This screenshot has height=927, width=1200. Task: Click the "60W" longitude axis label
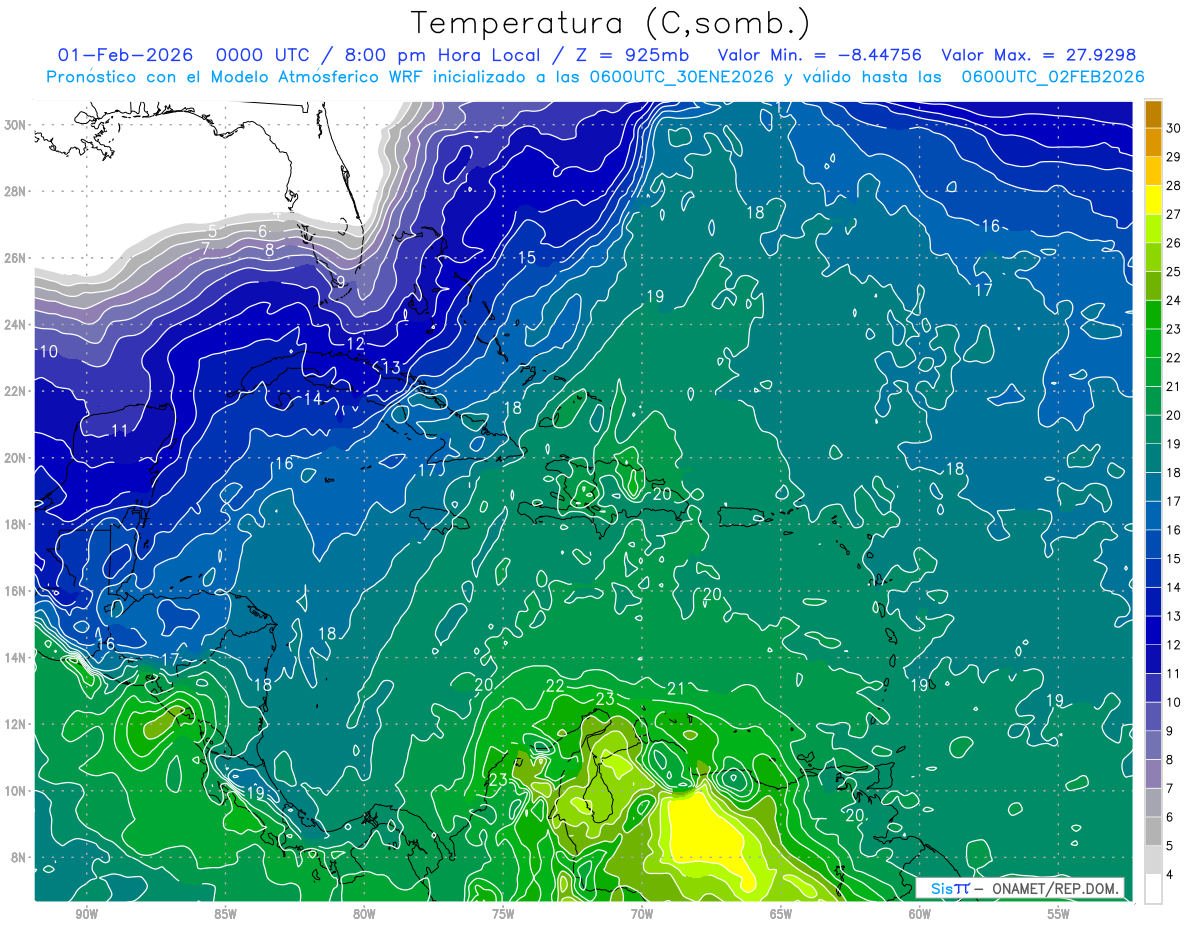click(920, 914)
